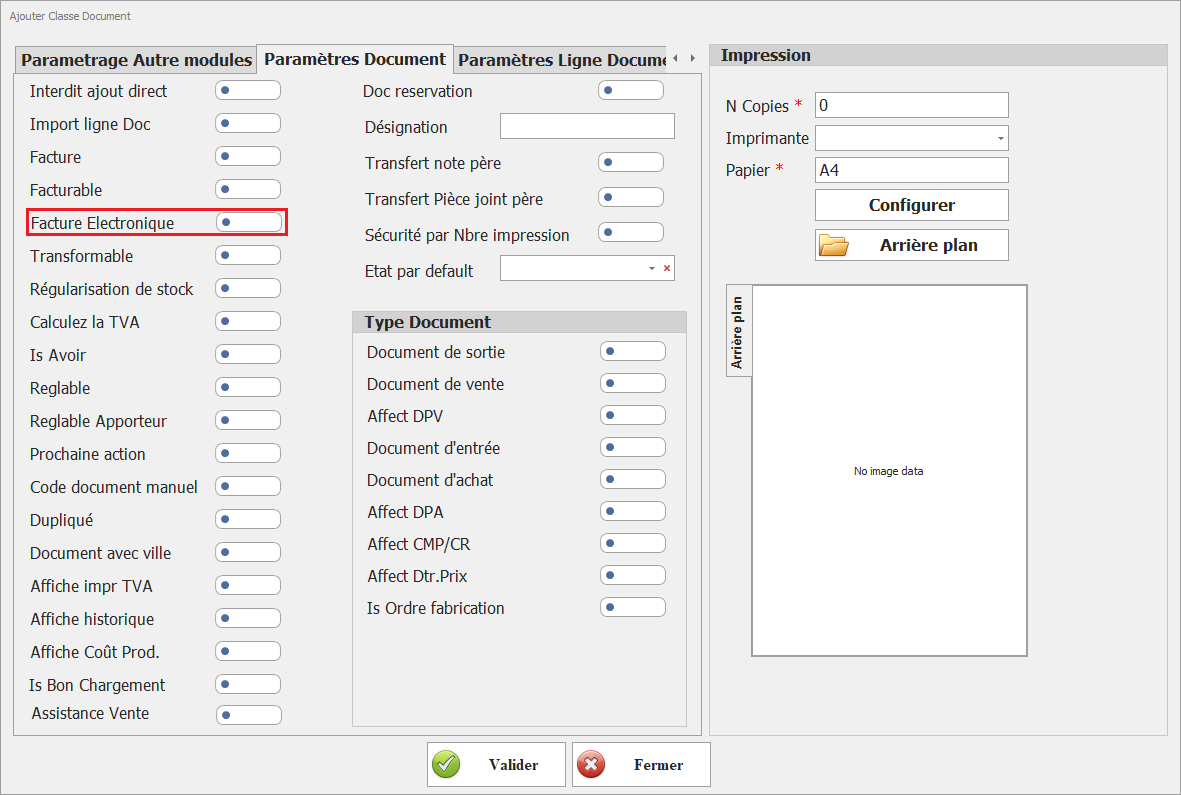
Task: Click the Désignation text field
Action: 587,126
